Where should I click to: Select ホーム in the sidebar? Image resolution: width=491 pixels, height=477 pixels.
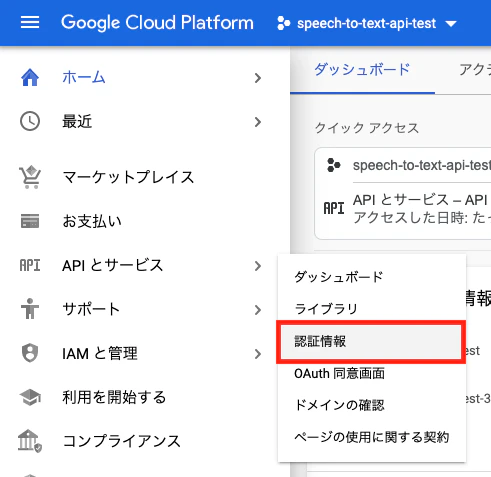pyautogui.click(x=84, y=77)
